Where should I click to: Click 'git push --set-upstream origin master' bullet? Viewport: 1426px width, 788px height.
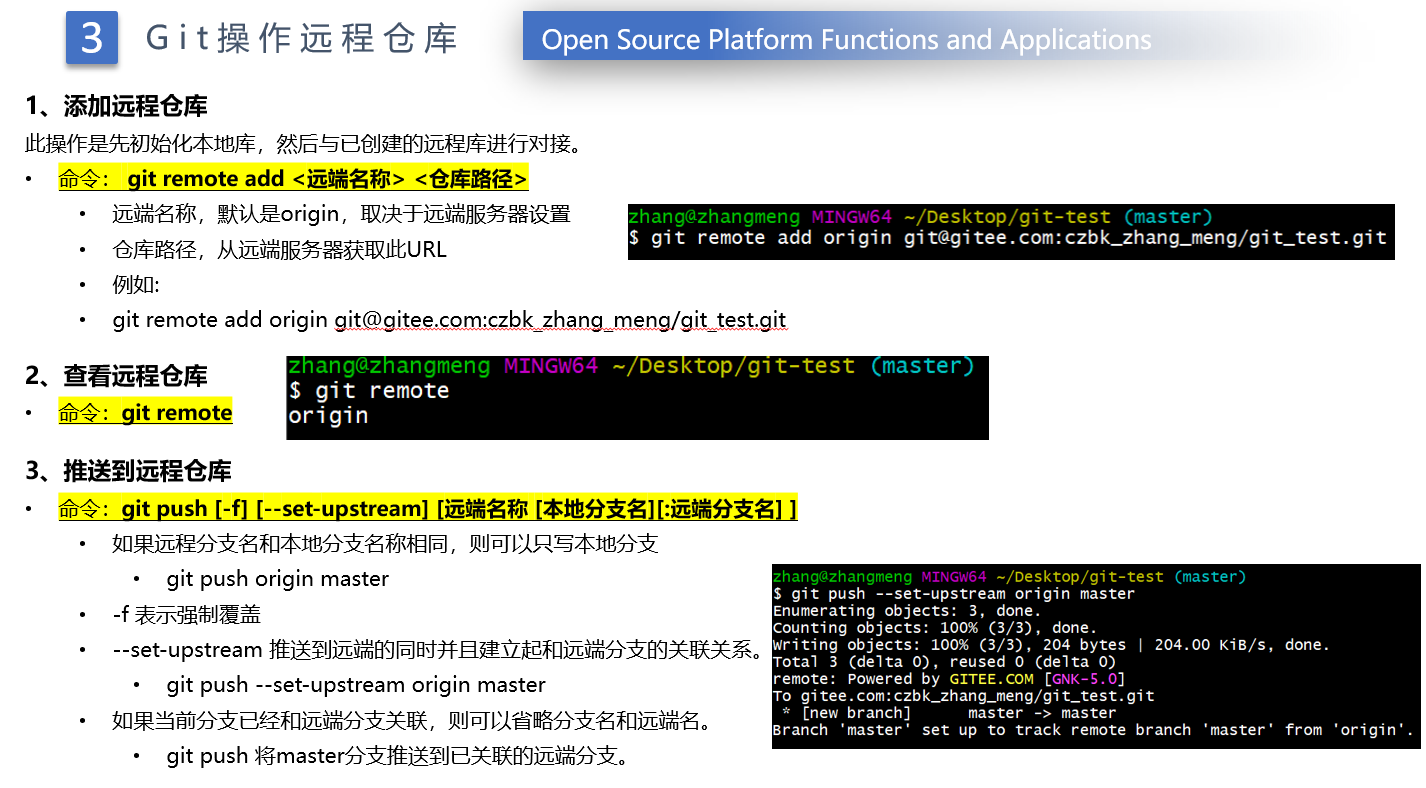tap(355, 685)
